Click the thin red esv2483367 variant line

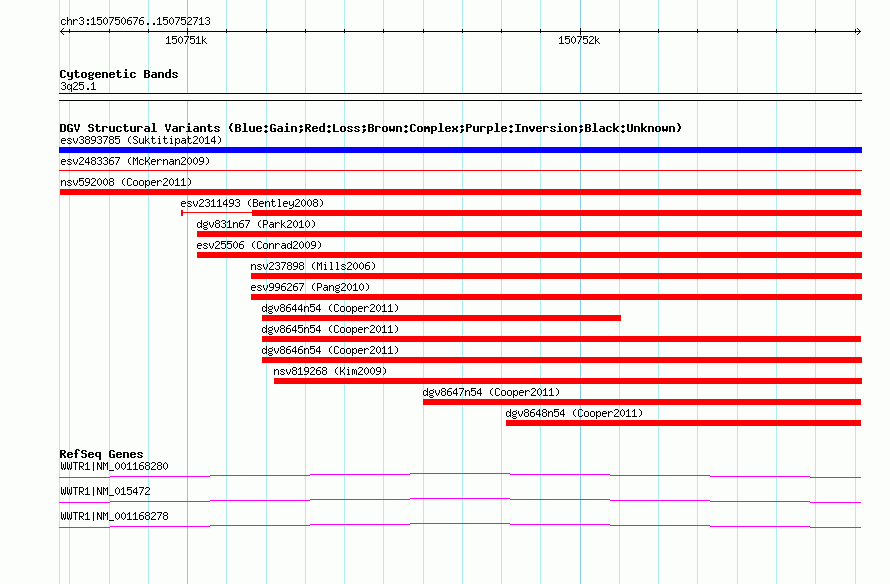460,170
